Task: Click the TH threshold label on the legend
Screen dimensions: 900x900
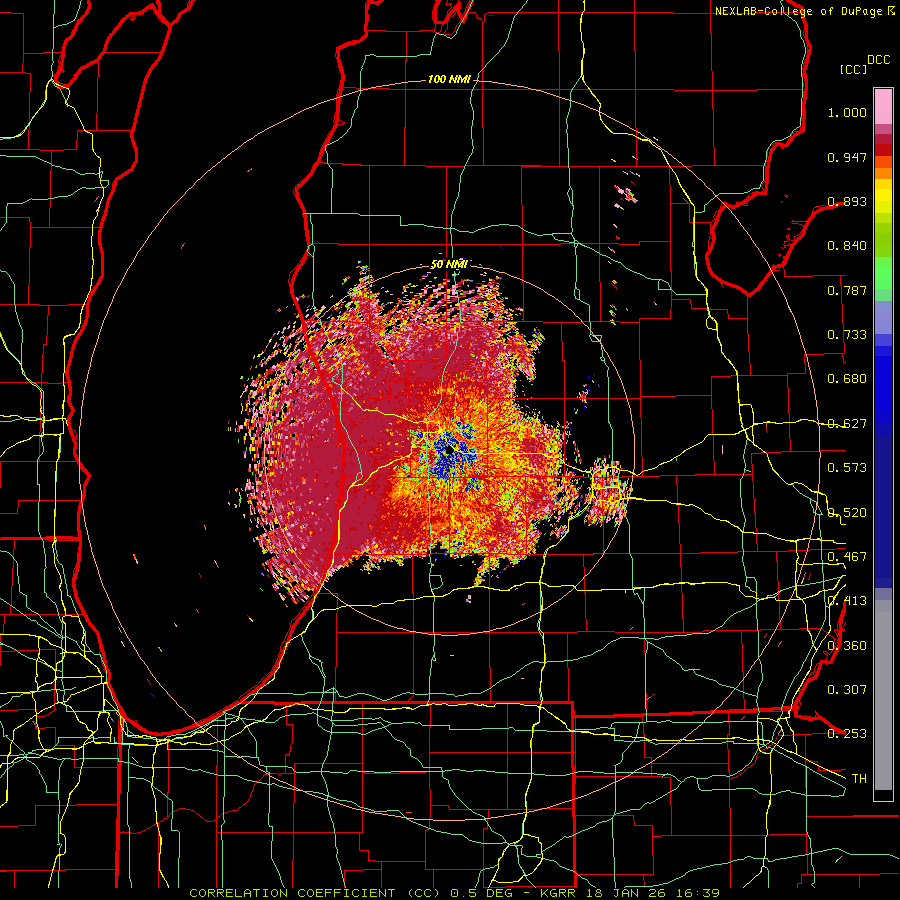Action: tap(859, 779)
